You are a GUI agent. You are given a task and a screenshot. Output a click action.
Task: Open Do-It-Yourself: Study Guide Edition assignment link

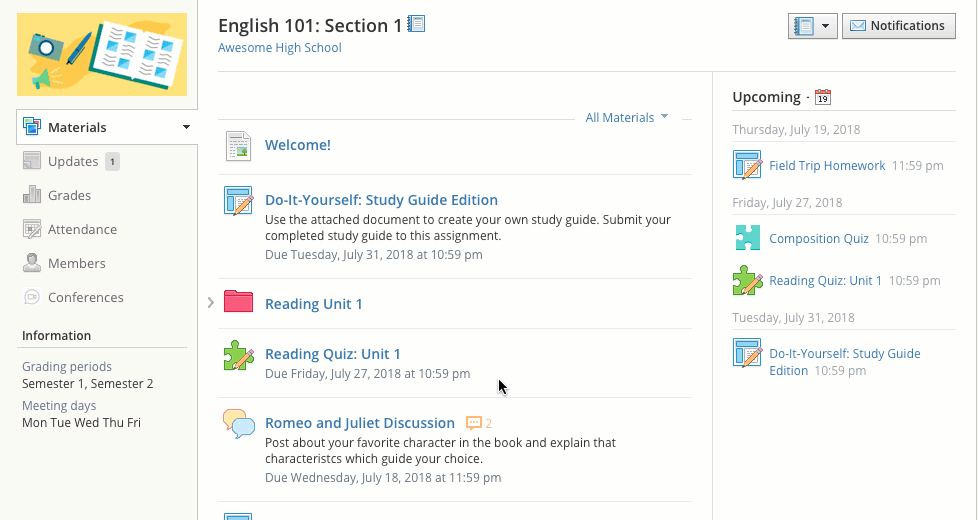[381, 200]
